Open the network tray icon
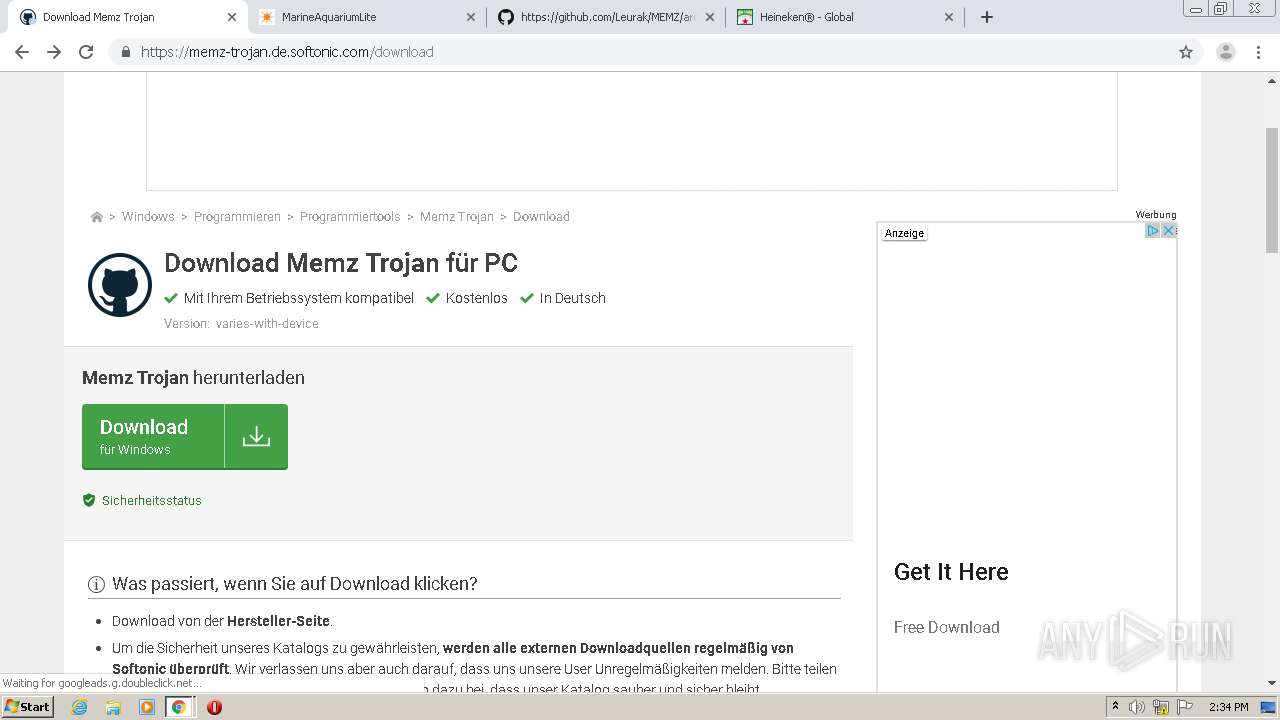The height and width of the screenshot is (720, 1280). point(1161,707)
